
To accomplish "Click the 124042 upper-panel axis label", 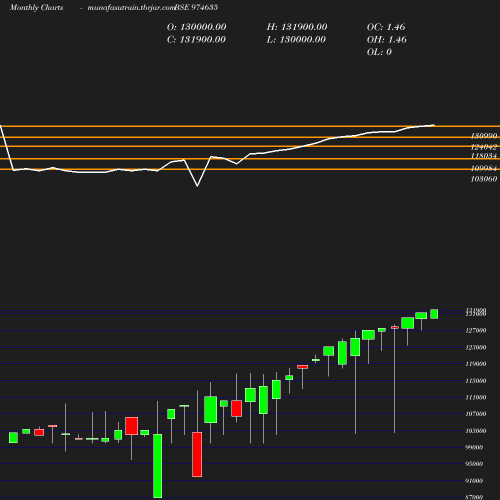I will tap(484, 147).
